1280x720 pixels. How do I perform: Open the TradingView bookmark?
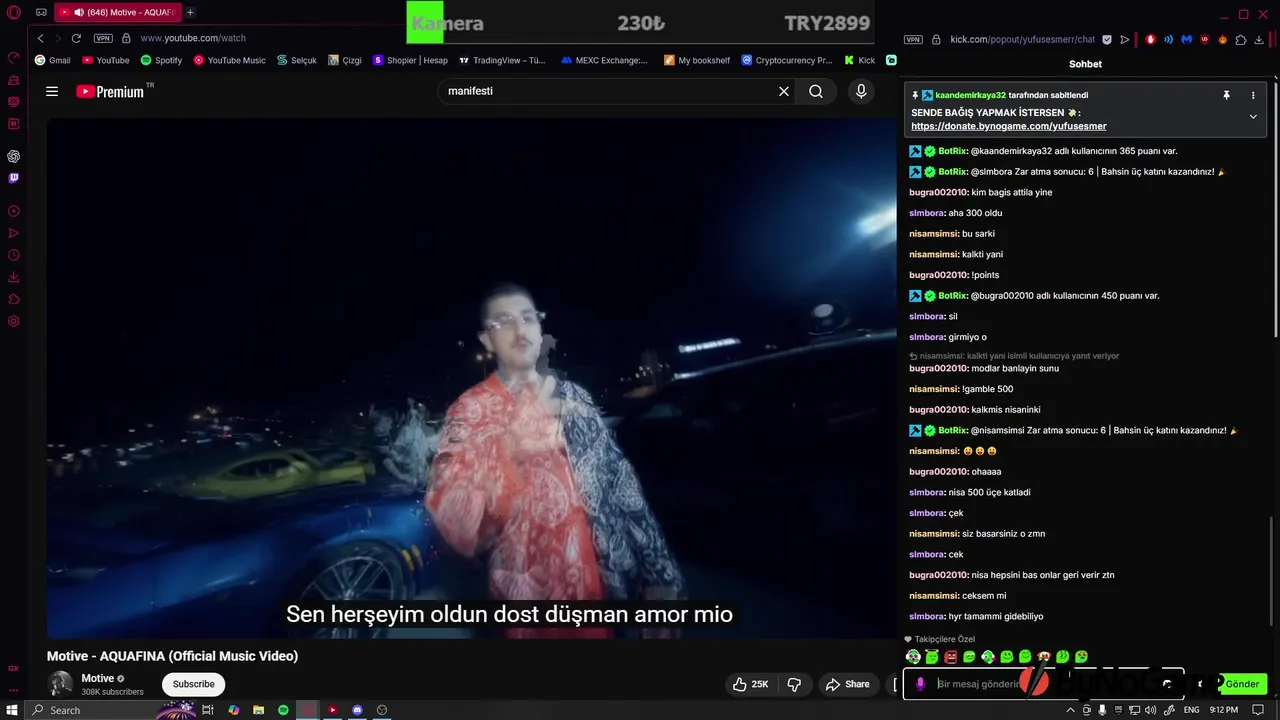click(x=502, y=60)
